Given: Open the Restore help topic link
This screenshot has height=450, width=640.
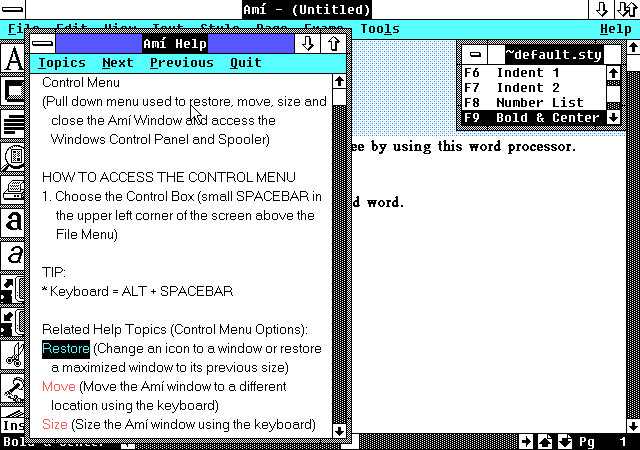Looking at the screenshot, I should [x=66, y=349].
